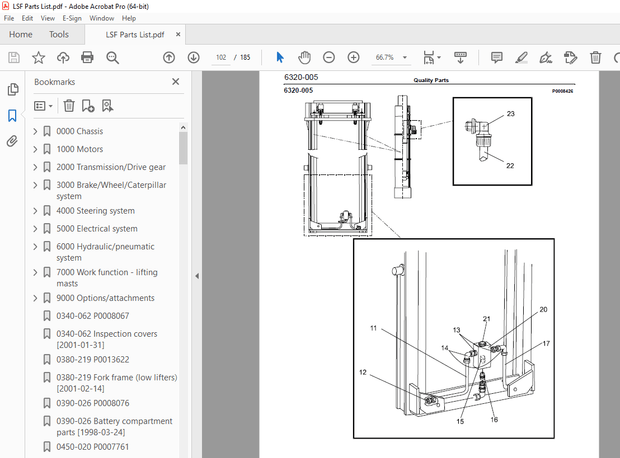
Task: Open bookmark 0450-020 P0007761
Action: pos(93,447)
